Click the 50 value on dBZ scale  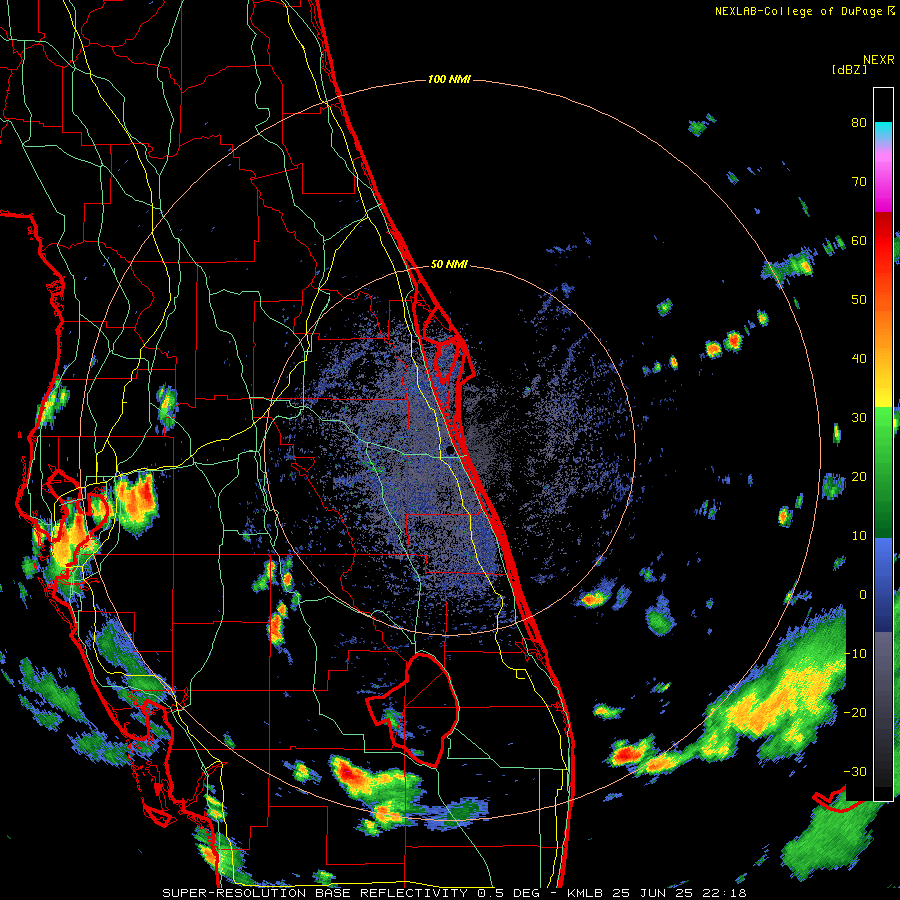pyautogui.click(x=859, y=300)
